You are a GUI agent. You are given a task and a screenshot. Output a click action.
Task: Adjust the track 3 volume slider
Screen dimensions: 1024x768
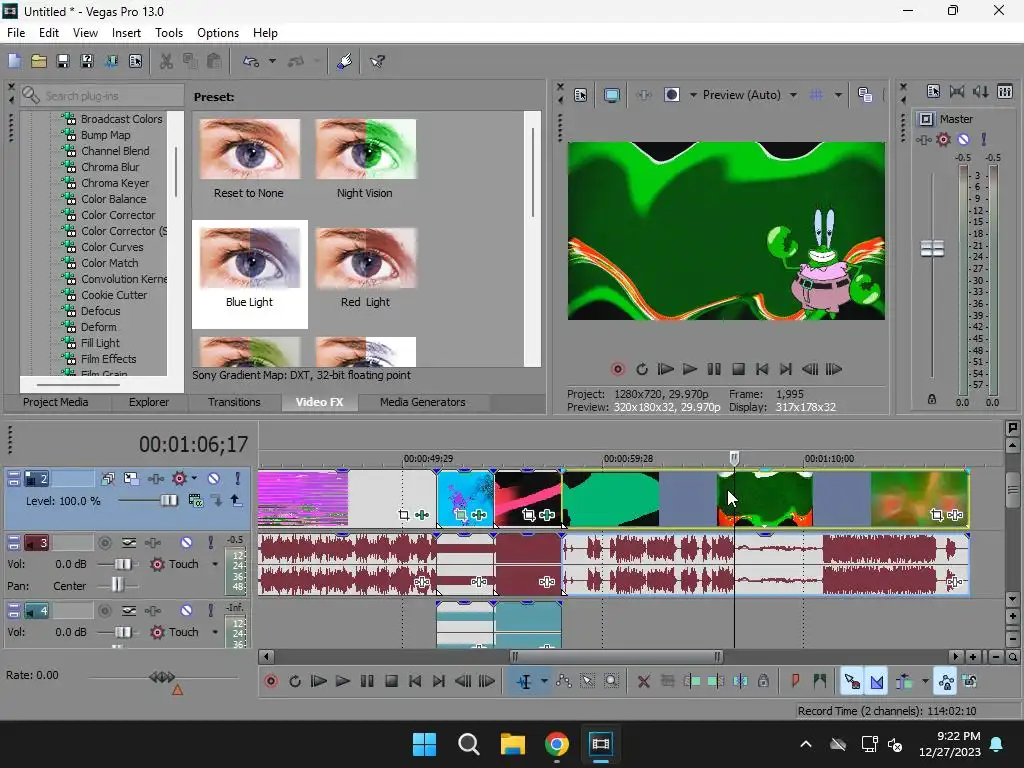click(123, 564)
